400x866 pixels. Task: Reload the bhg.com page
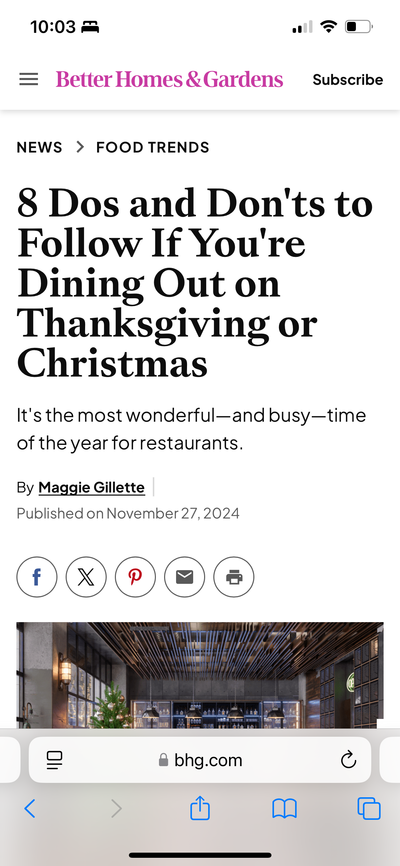[348, 761]
